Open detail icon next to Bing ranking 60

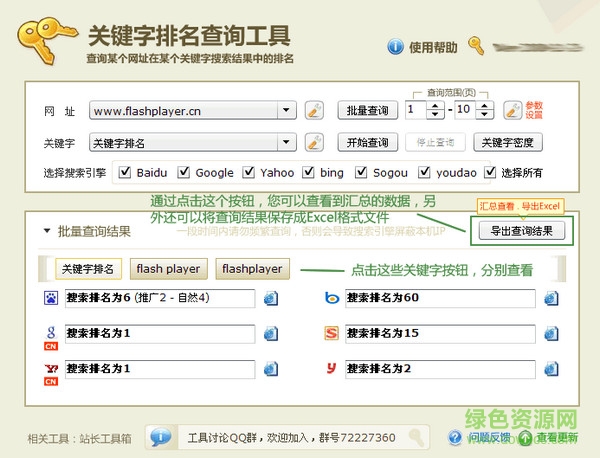pyautogui.click(x=552, y=298)
